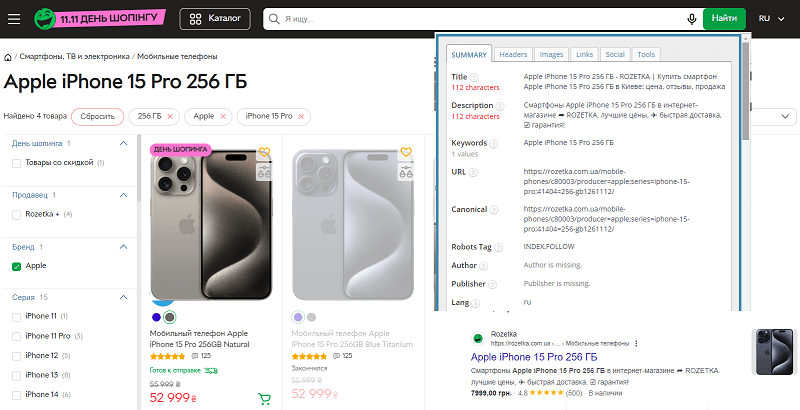Remove the 256 ГБ filter chip
This screenshot has width=800, height=410.
(170, 117)
